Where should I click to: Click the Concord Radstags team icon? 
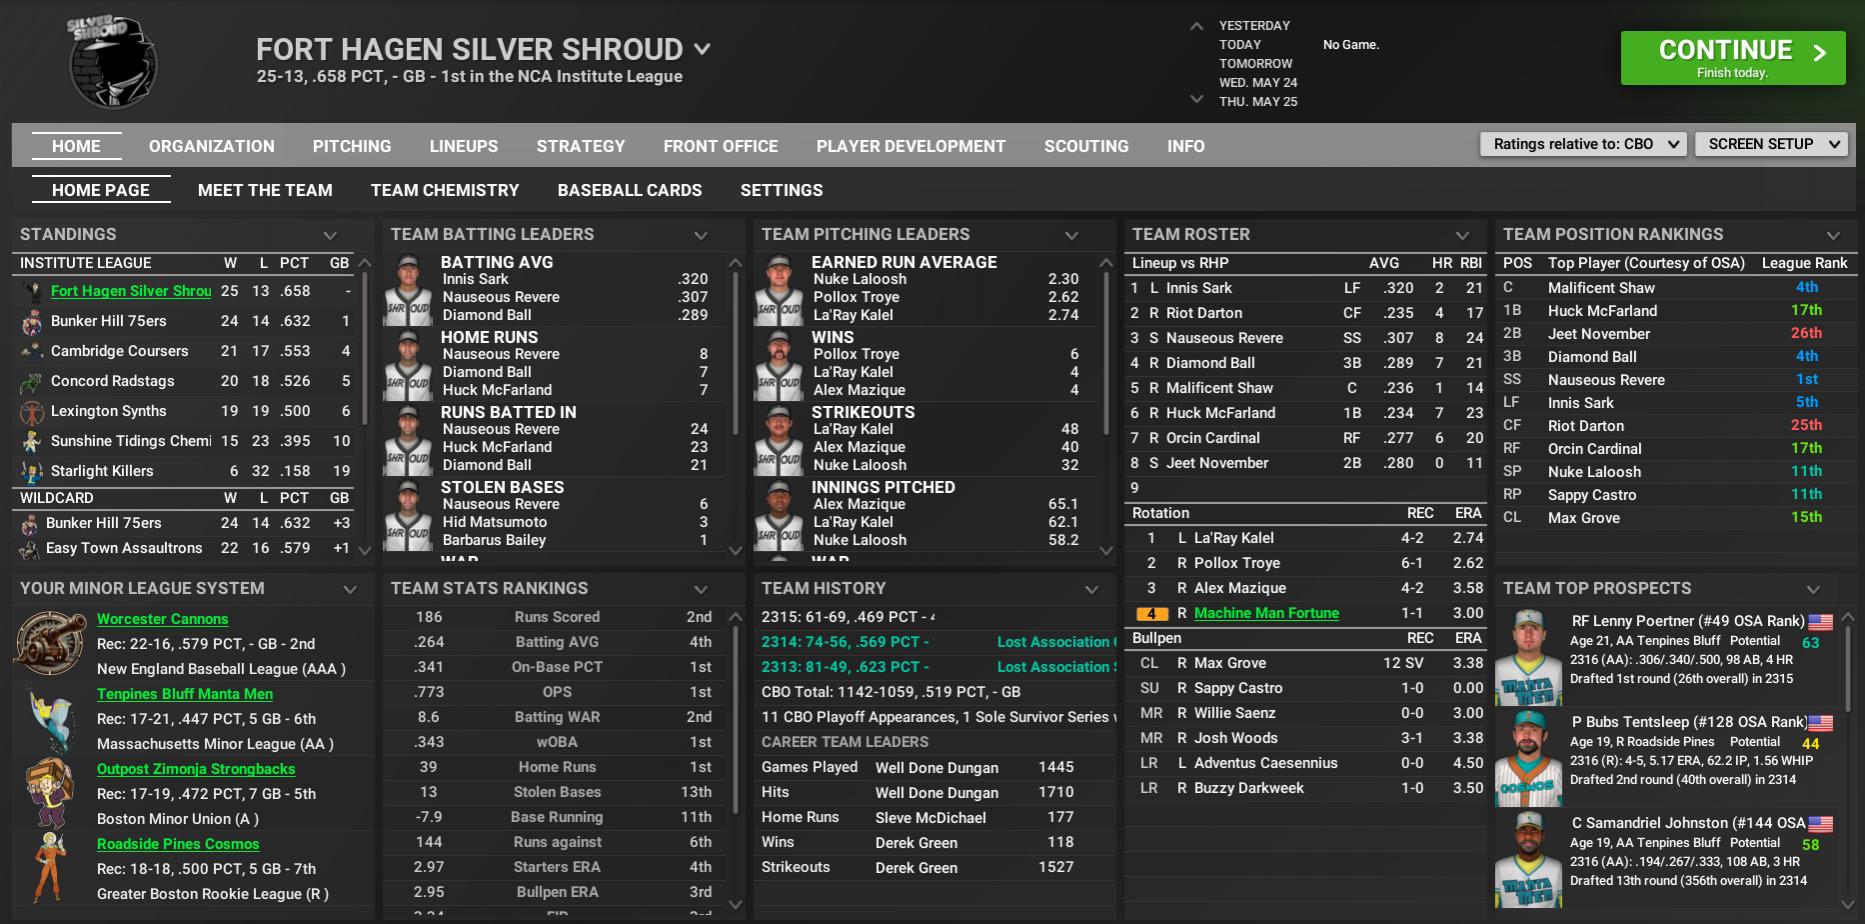pos(33,382)
